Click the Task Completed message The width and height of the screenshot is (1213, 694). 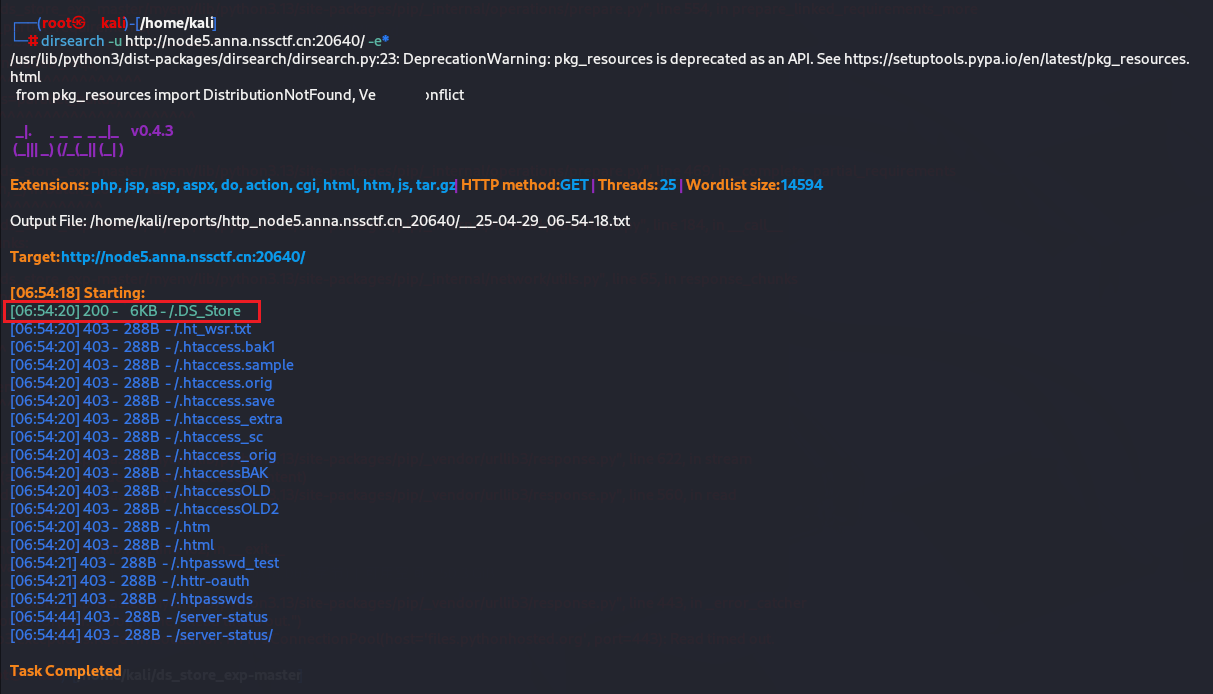point(66,671)
